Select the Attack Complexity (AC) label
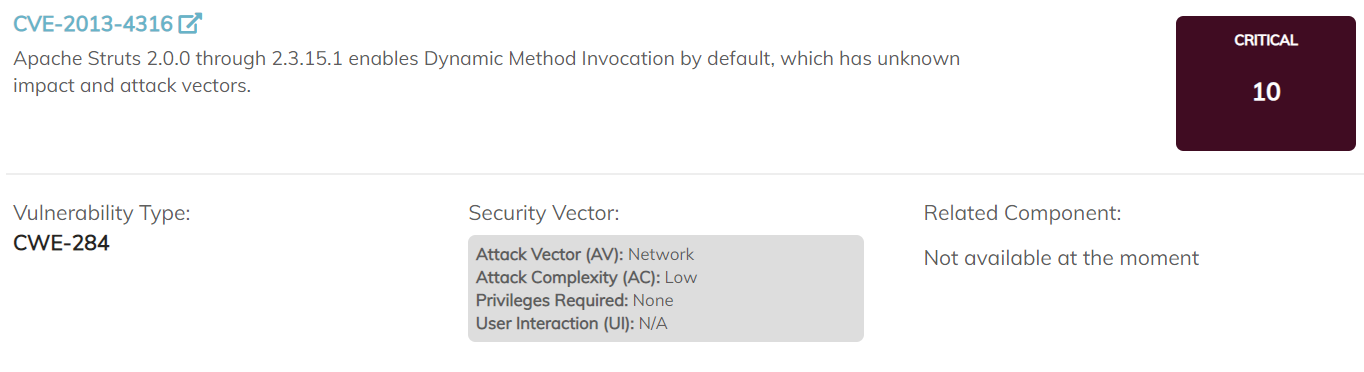The height and width of the screenshot is (372, 1364). click(x=568, y=277)
